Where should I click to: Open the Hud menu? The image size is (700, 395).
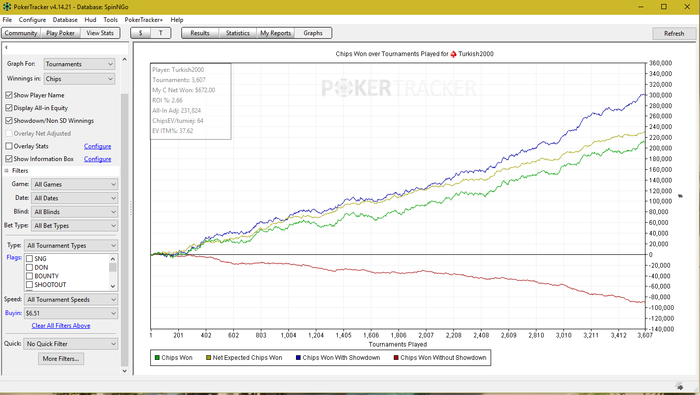click(90, 20)
